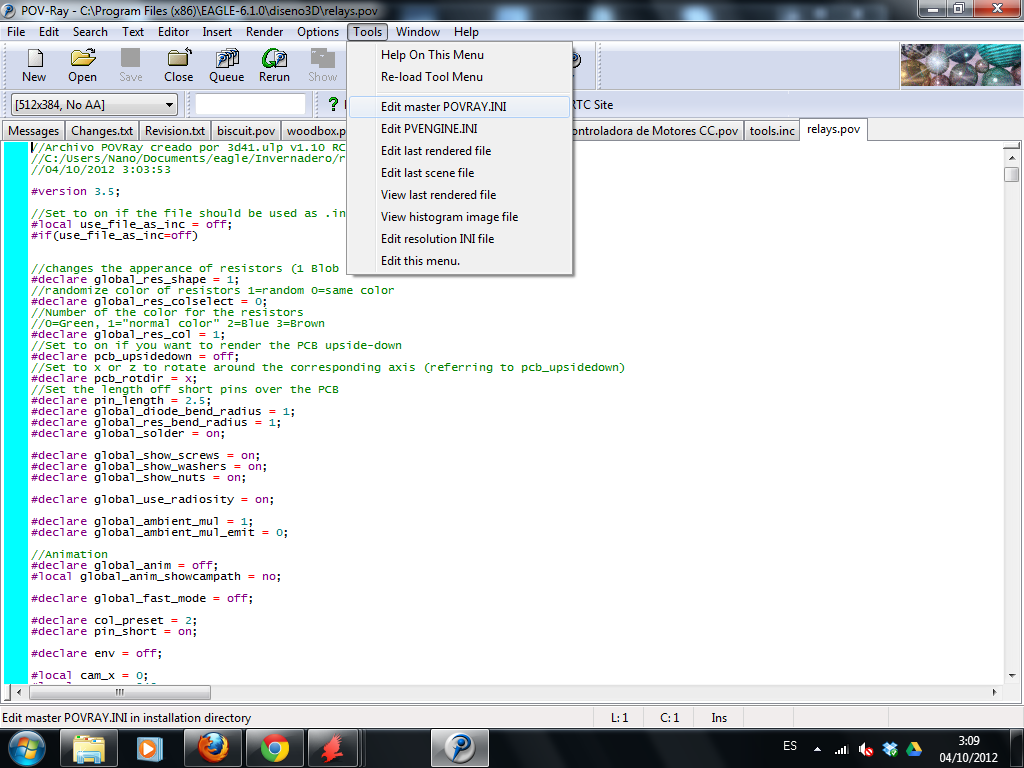Viewport: 1024px width, 768px height.
Task: Switch to the biscuit.pov tab
Action: click(246, 131)
